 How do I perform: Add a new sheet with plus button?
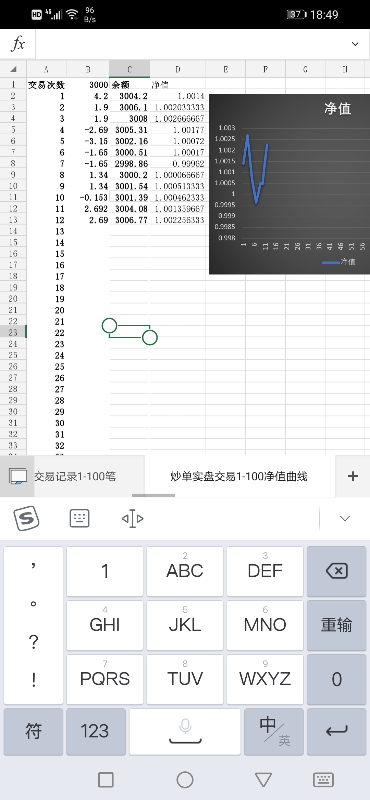coord(353,476)
